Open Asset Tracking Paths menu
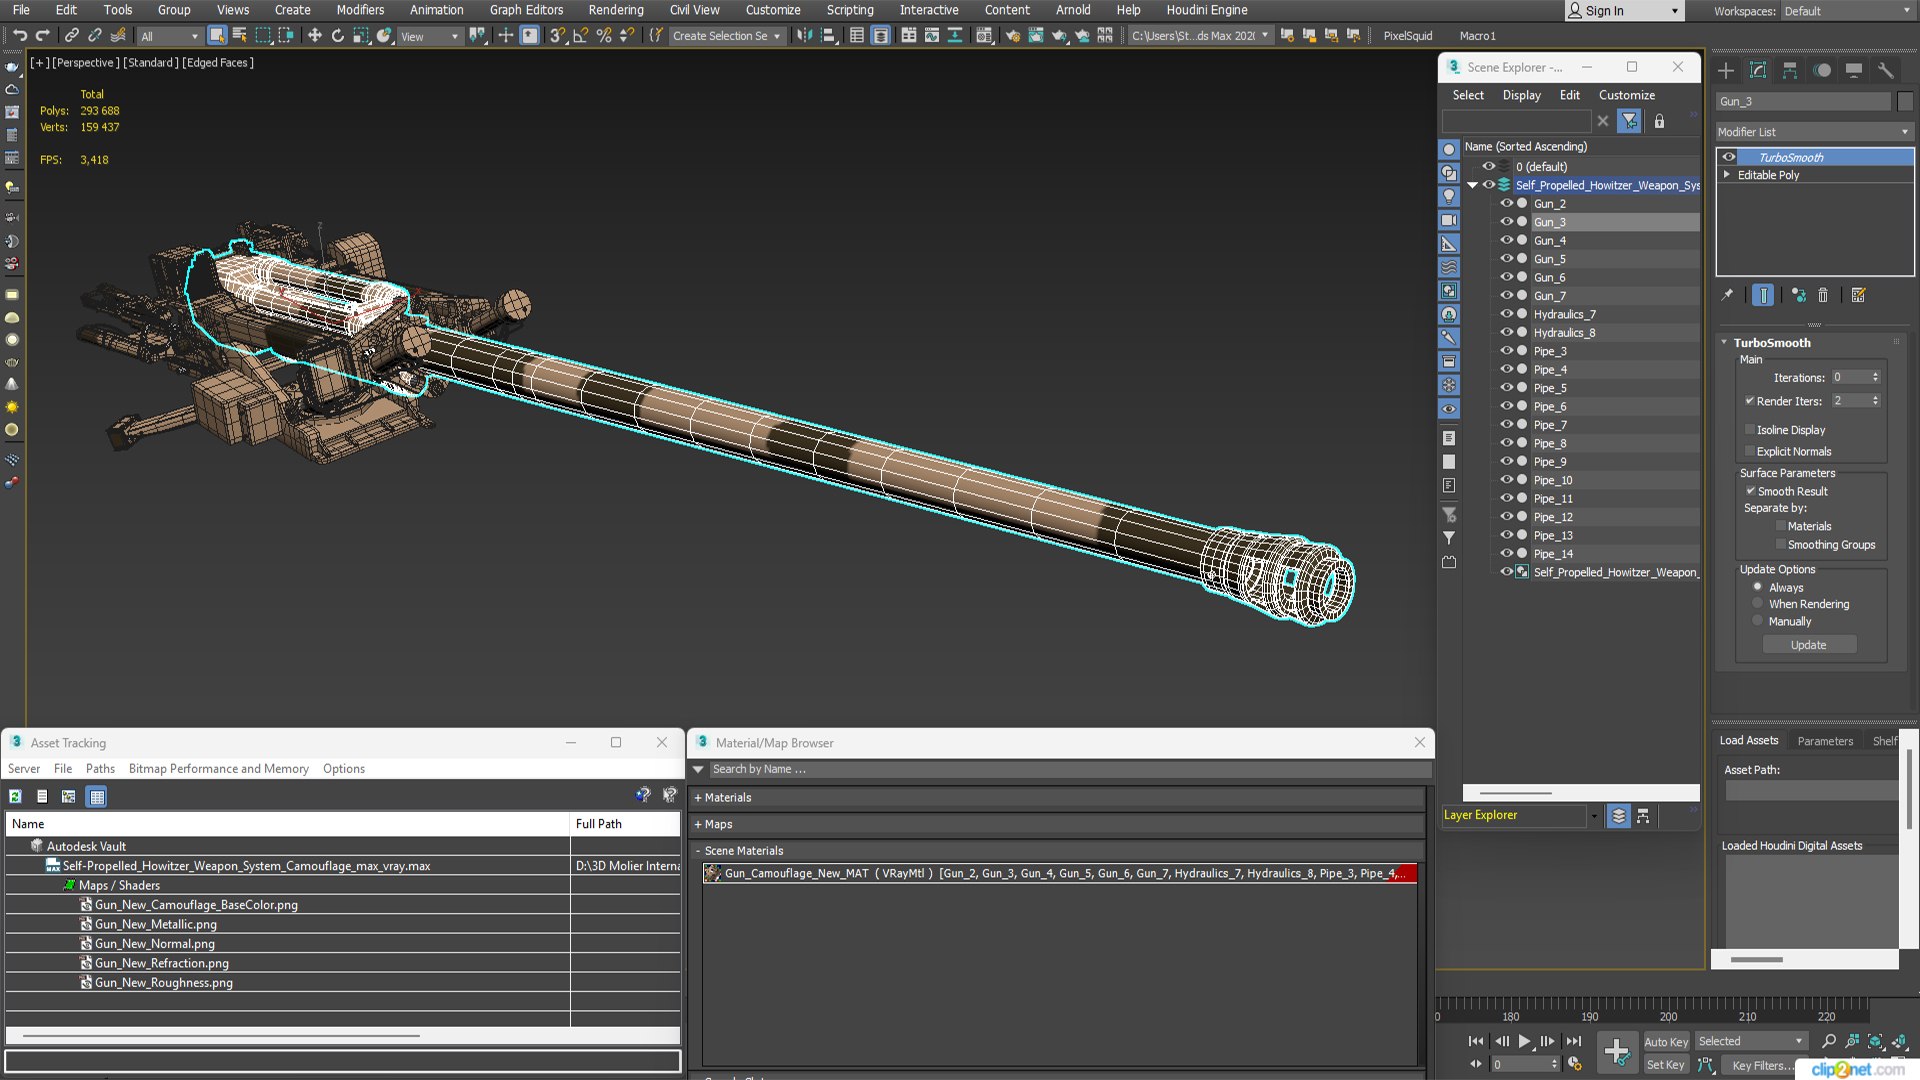This screenshot has width=1920, height=1080. (x=100, y=769)
